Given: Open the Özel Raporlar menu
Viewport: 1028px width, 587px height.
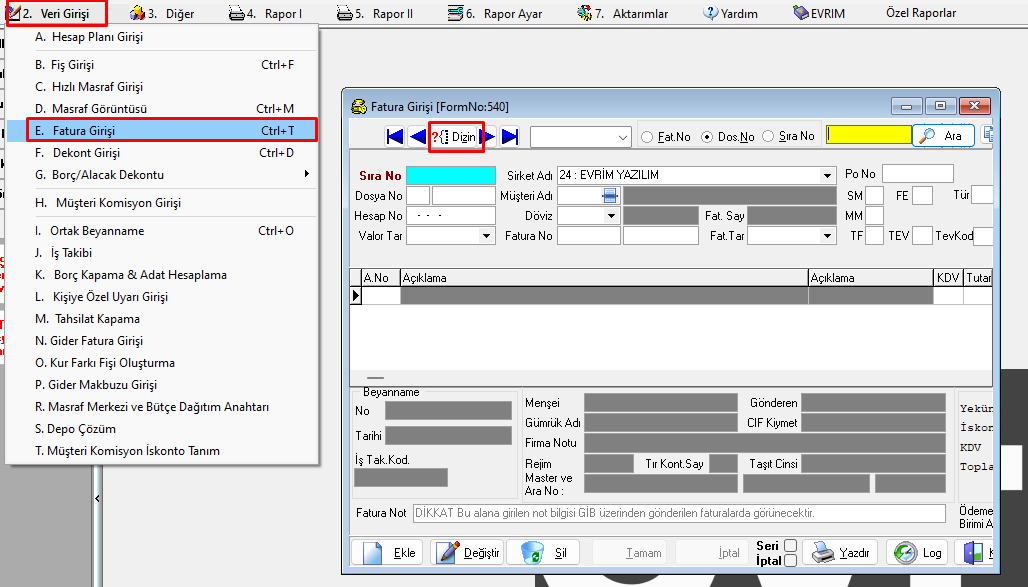Looking at the screenshot, I should point(920,12).
